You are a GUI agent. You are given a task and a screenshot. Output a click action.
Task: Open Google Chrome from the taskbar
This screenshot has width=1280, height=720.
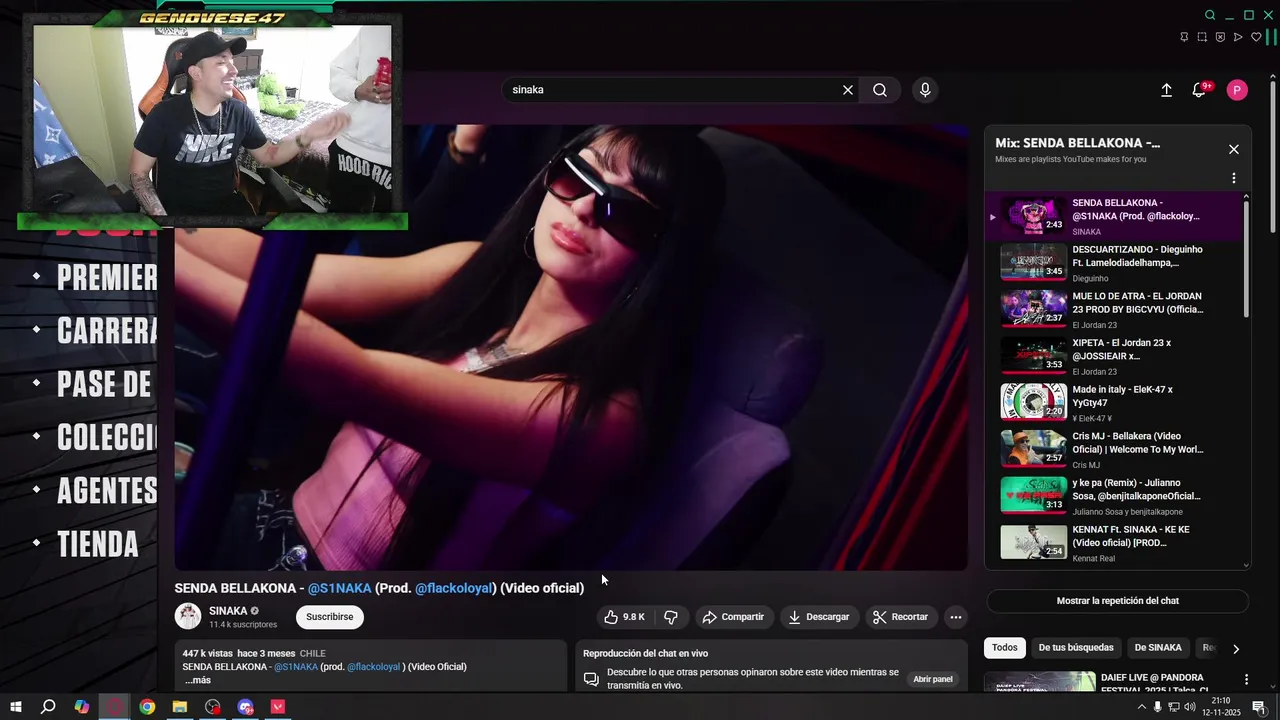click(147, 707)
